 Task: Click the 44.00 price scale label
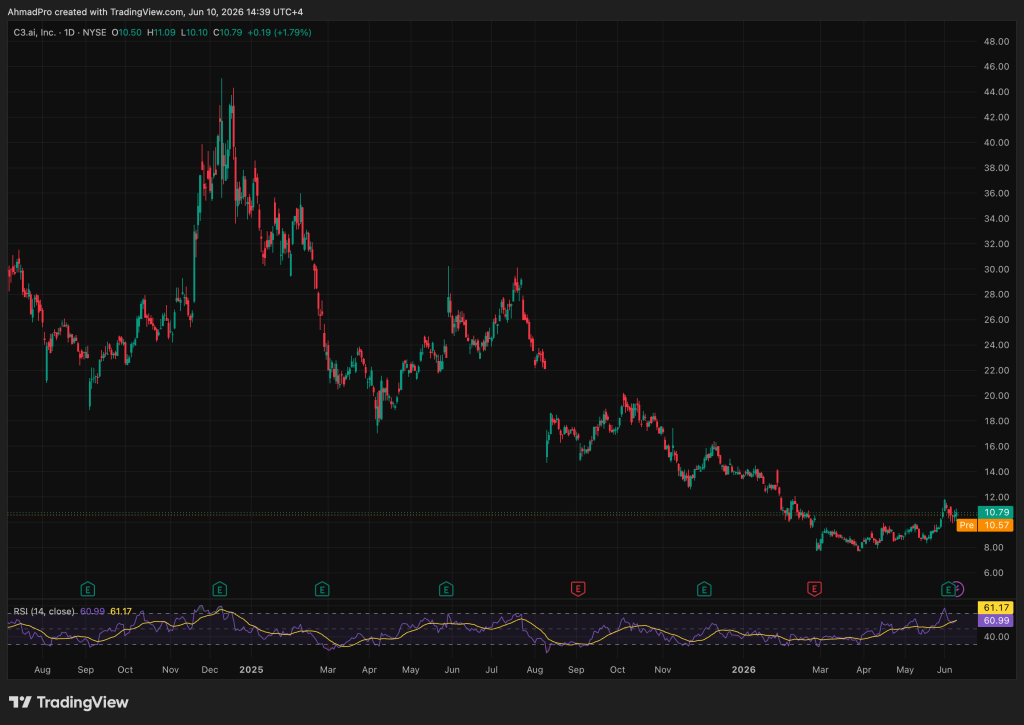point(997,92)
